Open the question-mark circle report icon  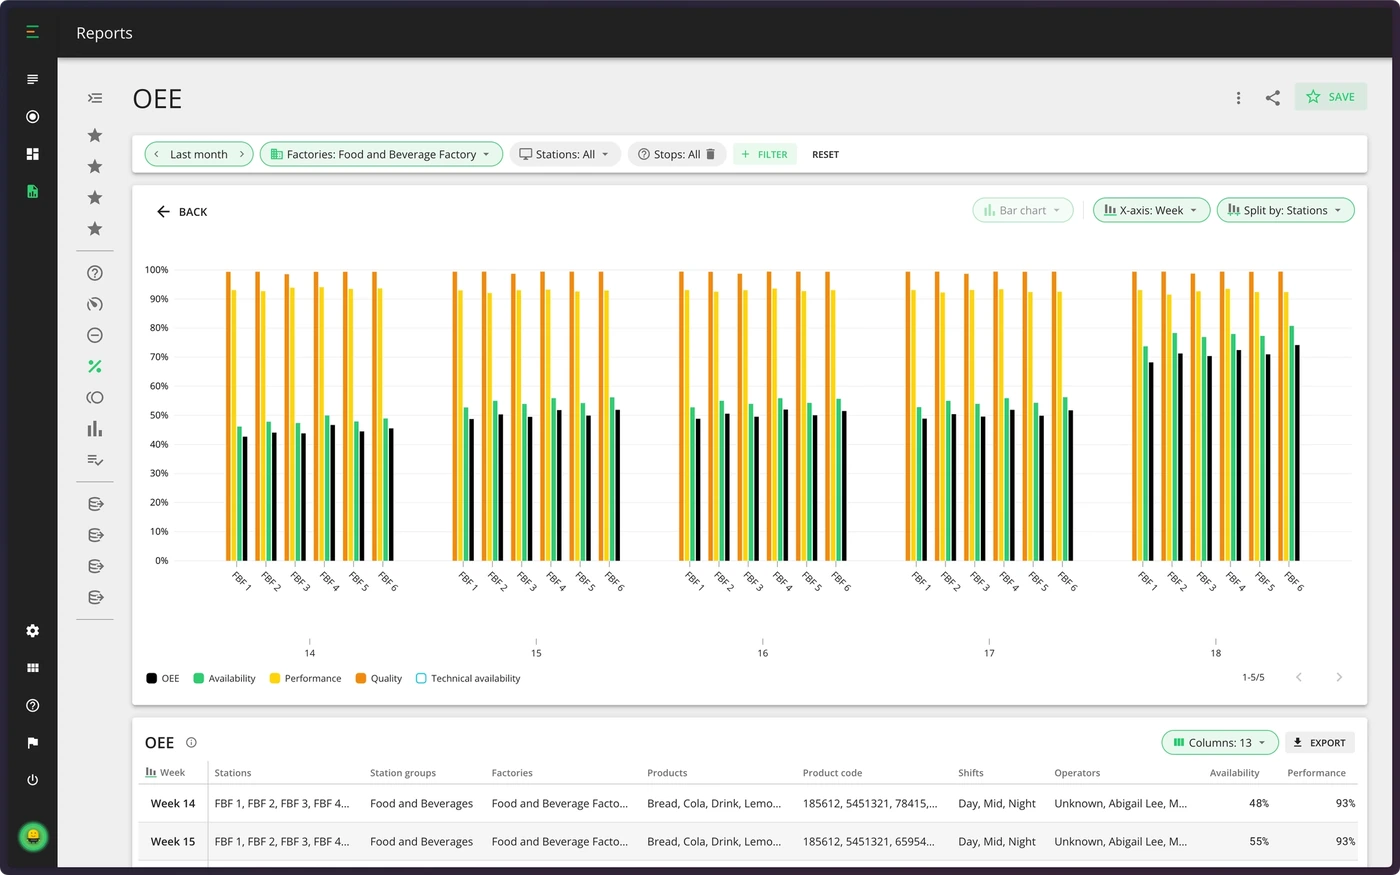[x=95, y=273]
